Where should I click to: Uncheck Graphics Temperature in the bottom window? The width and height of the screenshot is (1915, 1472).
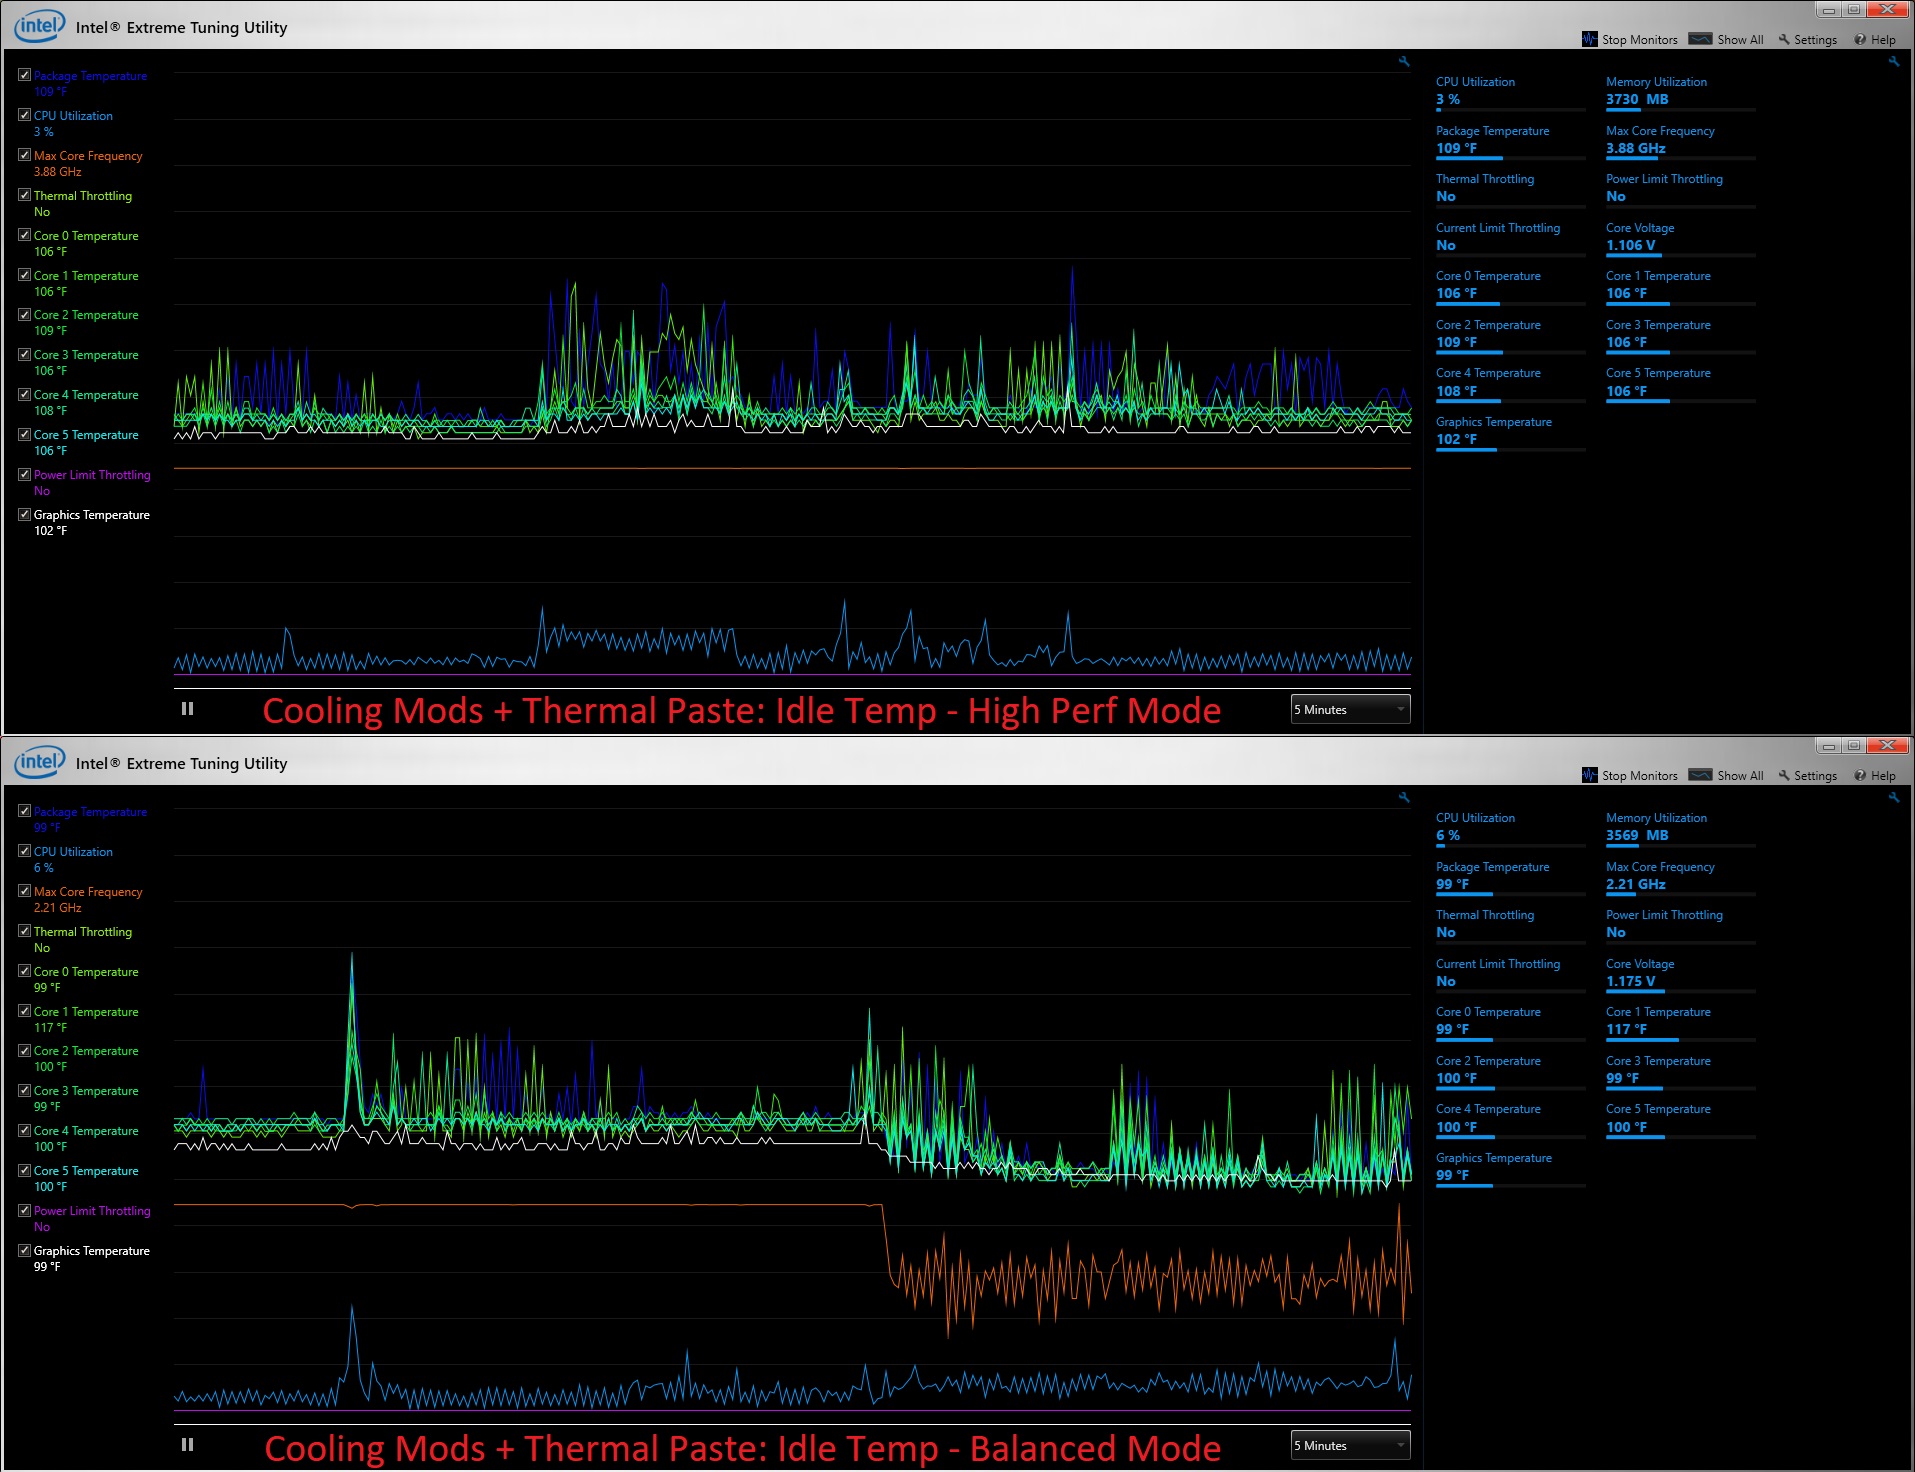24,1250
